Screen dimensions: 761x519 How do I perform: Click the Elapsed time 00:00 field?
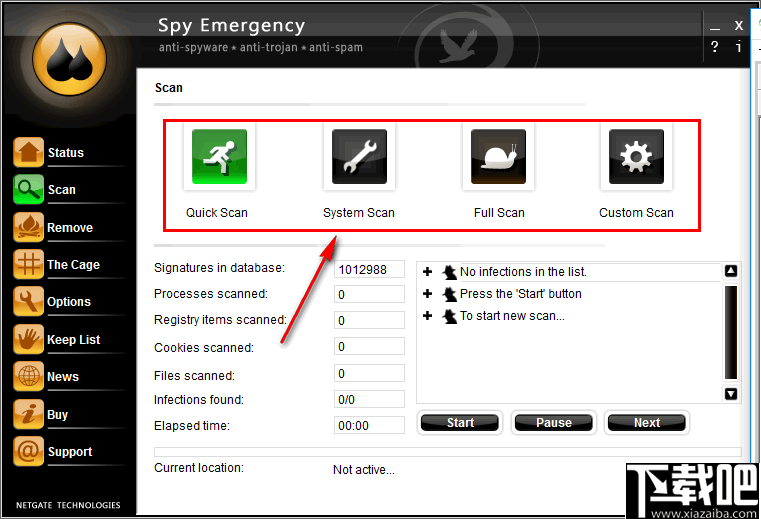point(369,425)
